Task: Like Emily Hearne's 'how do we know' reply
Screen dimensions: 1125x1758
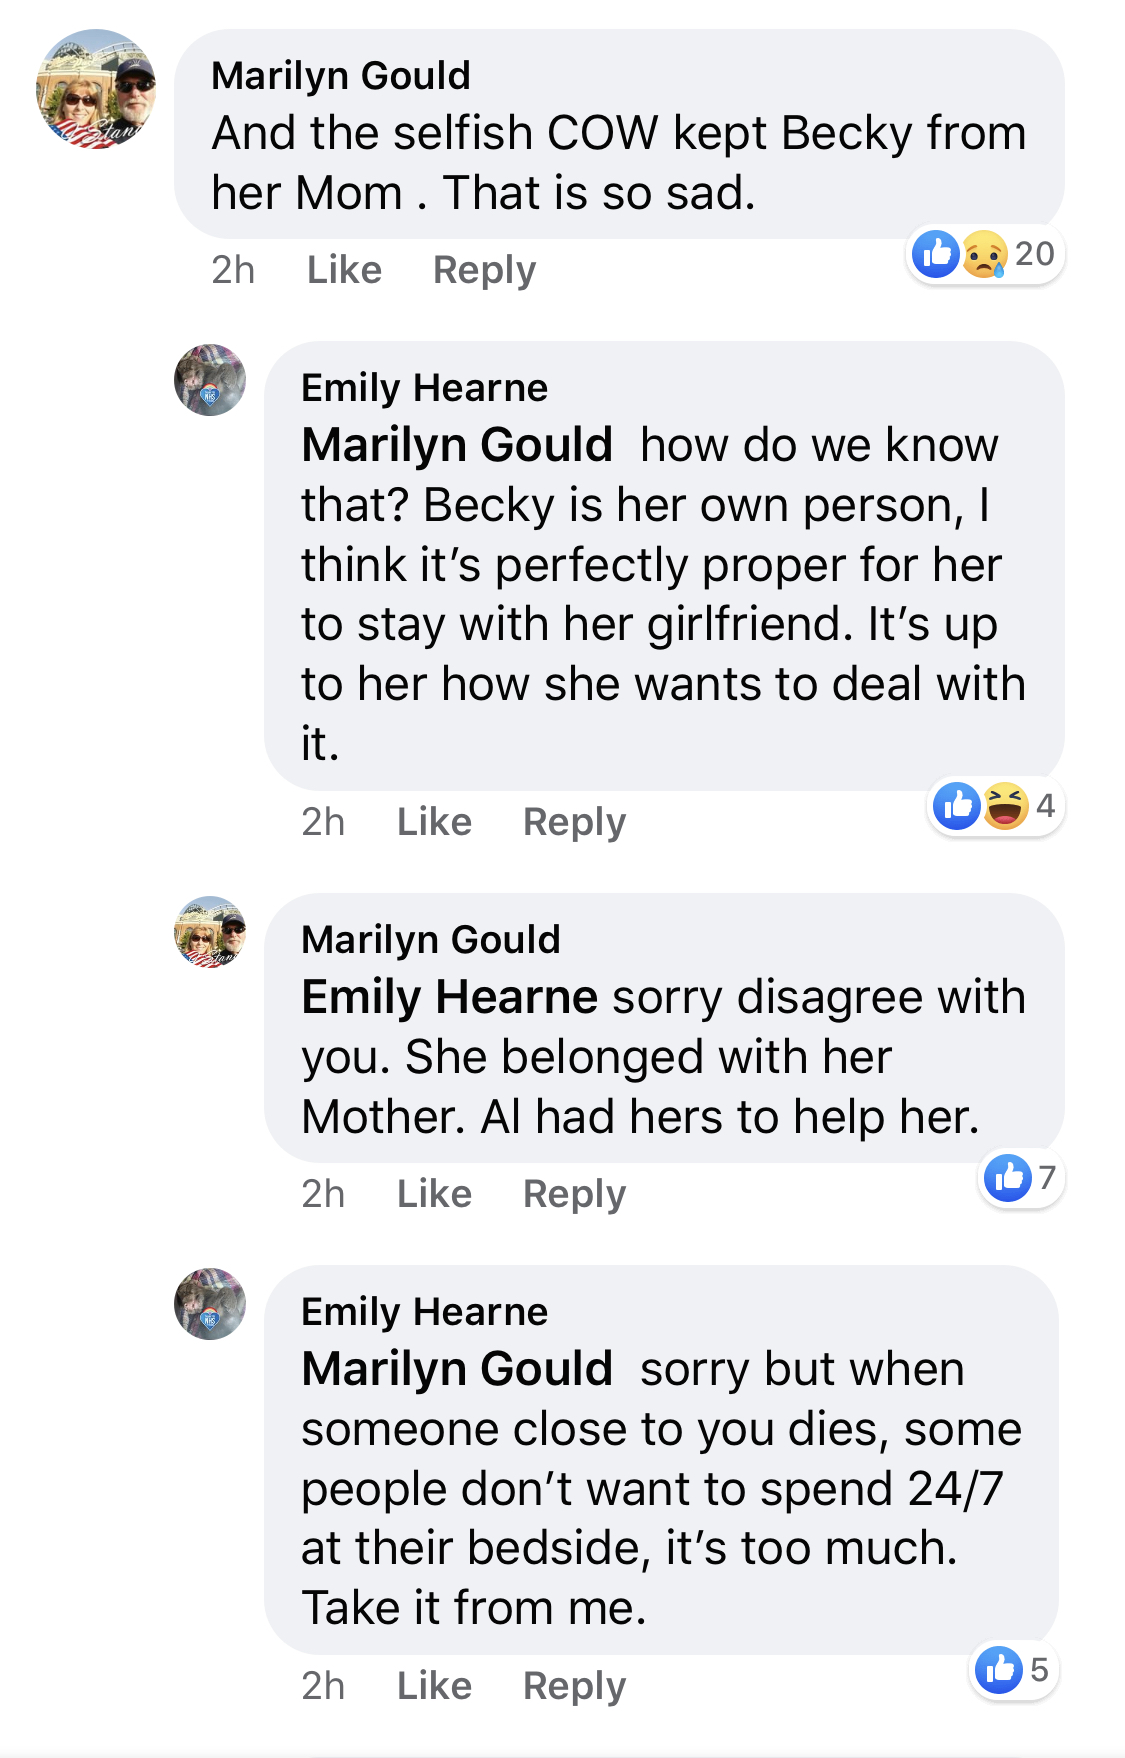Action: [x=434, y=822]
